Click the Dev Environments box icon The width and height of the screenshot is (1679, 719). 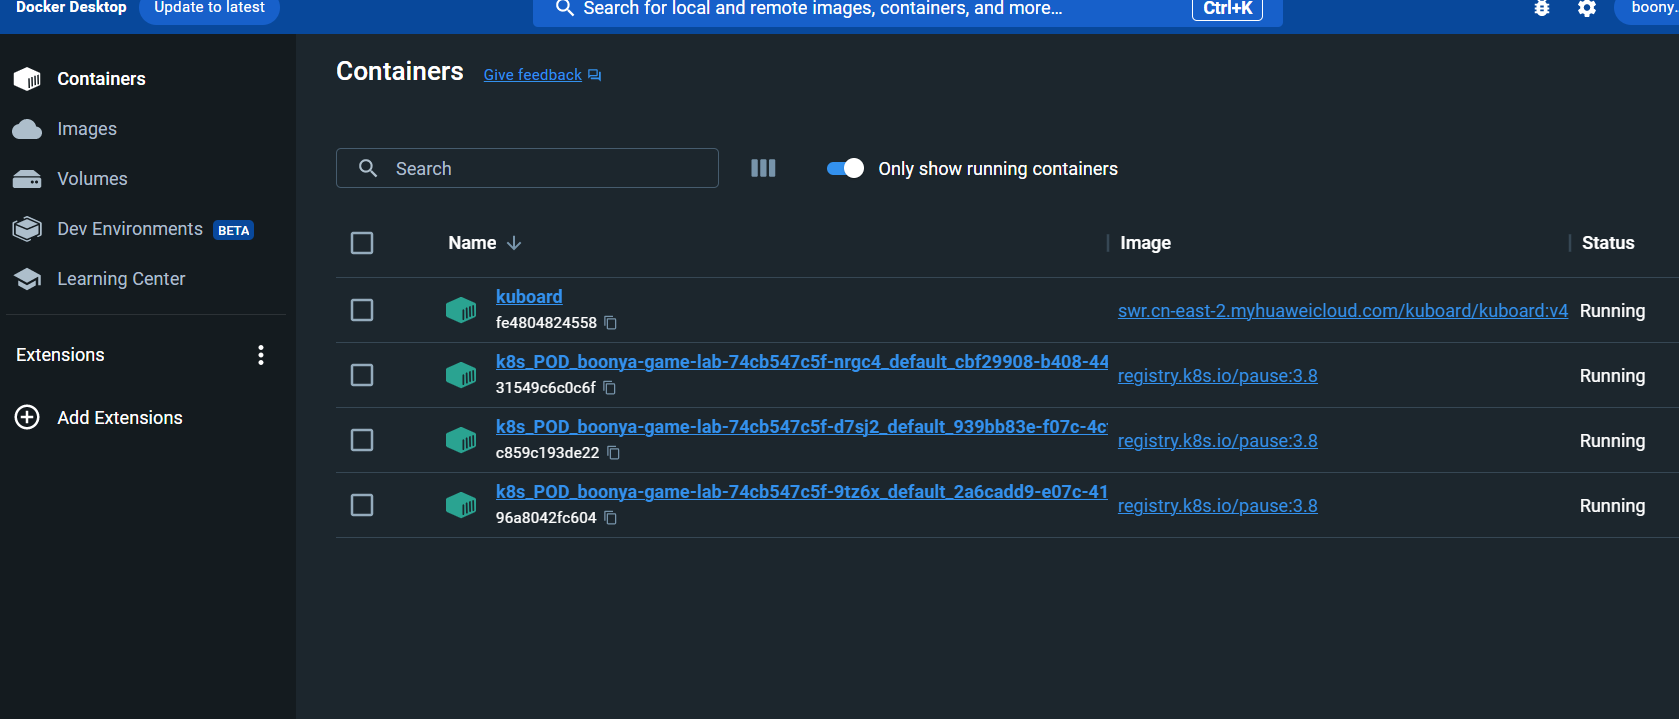click(x=27, y=229)
